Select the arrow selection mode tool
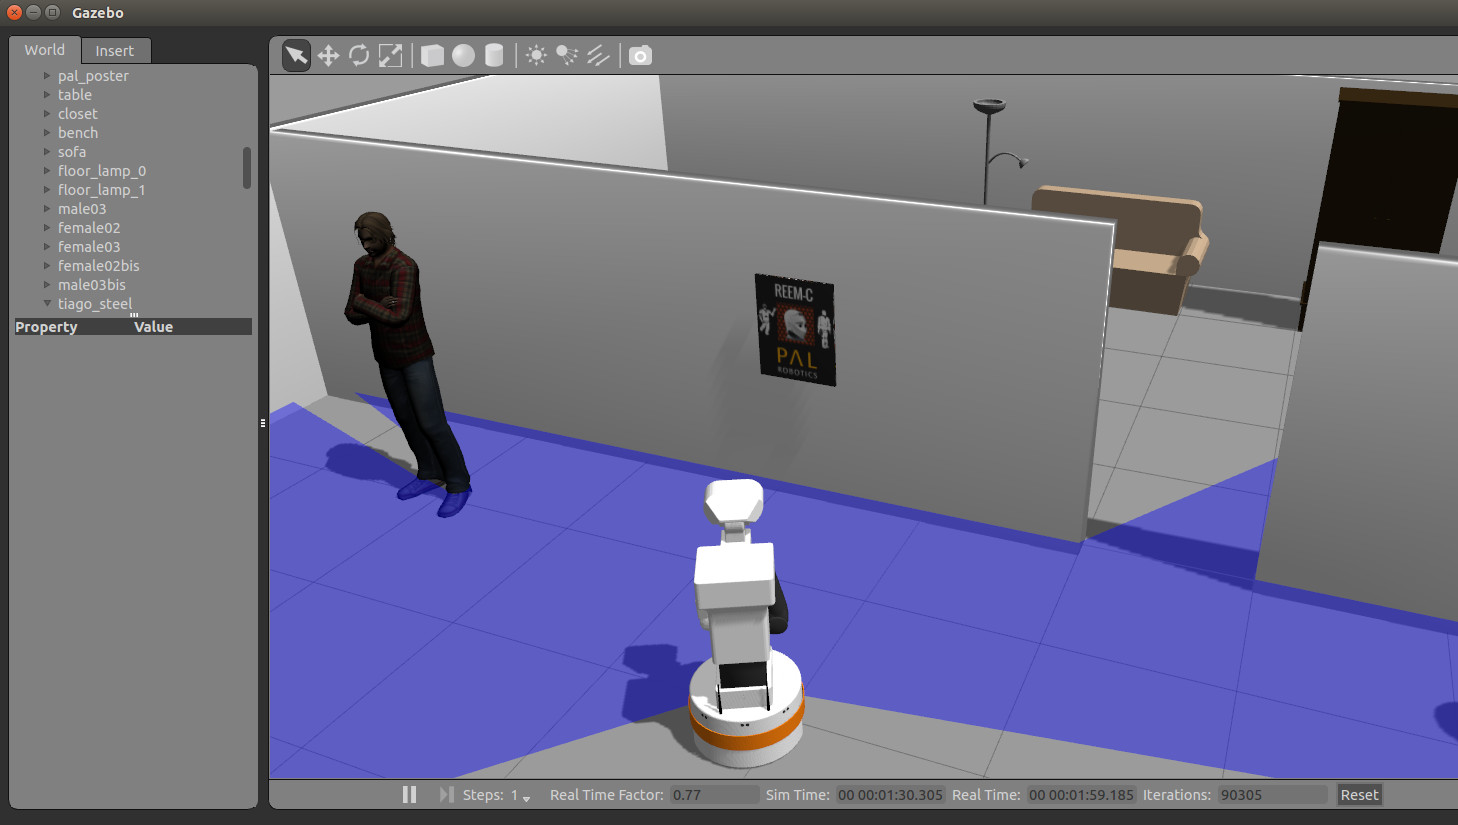The image size is (1458, 825). click(296, 55)
